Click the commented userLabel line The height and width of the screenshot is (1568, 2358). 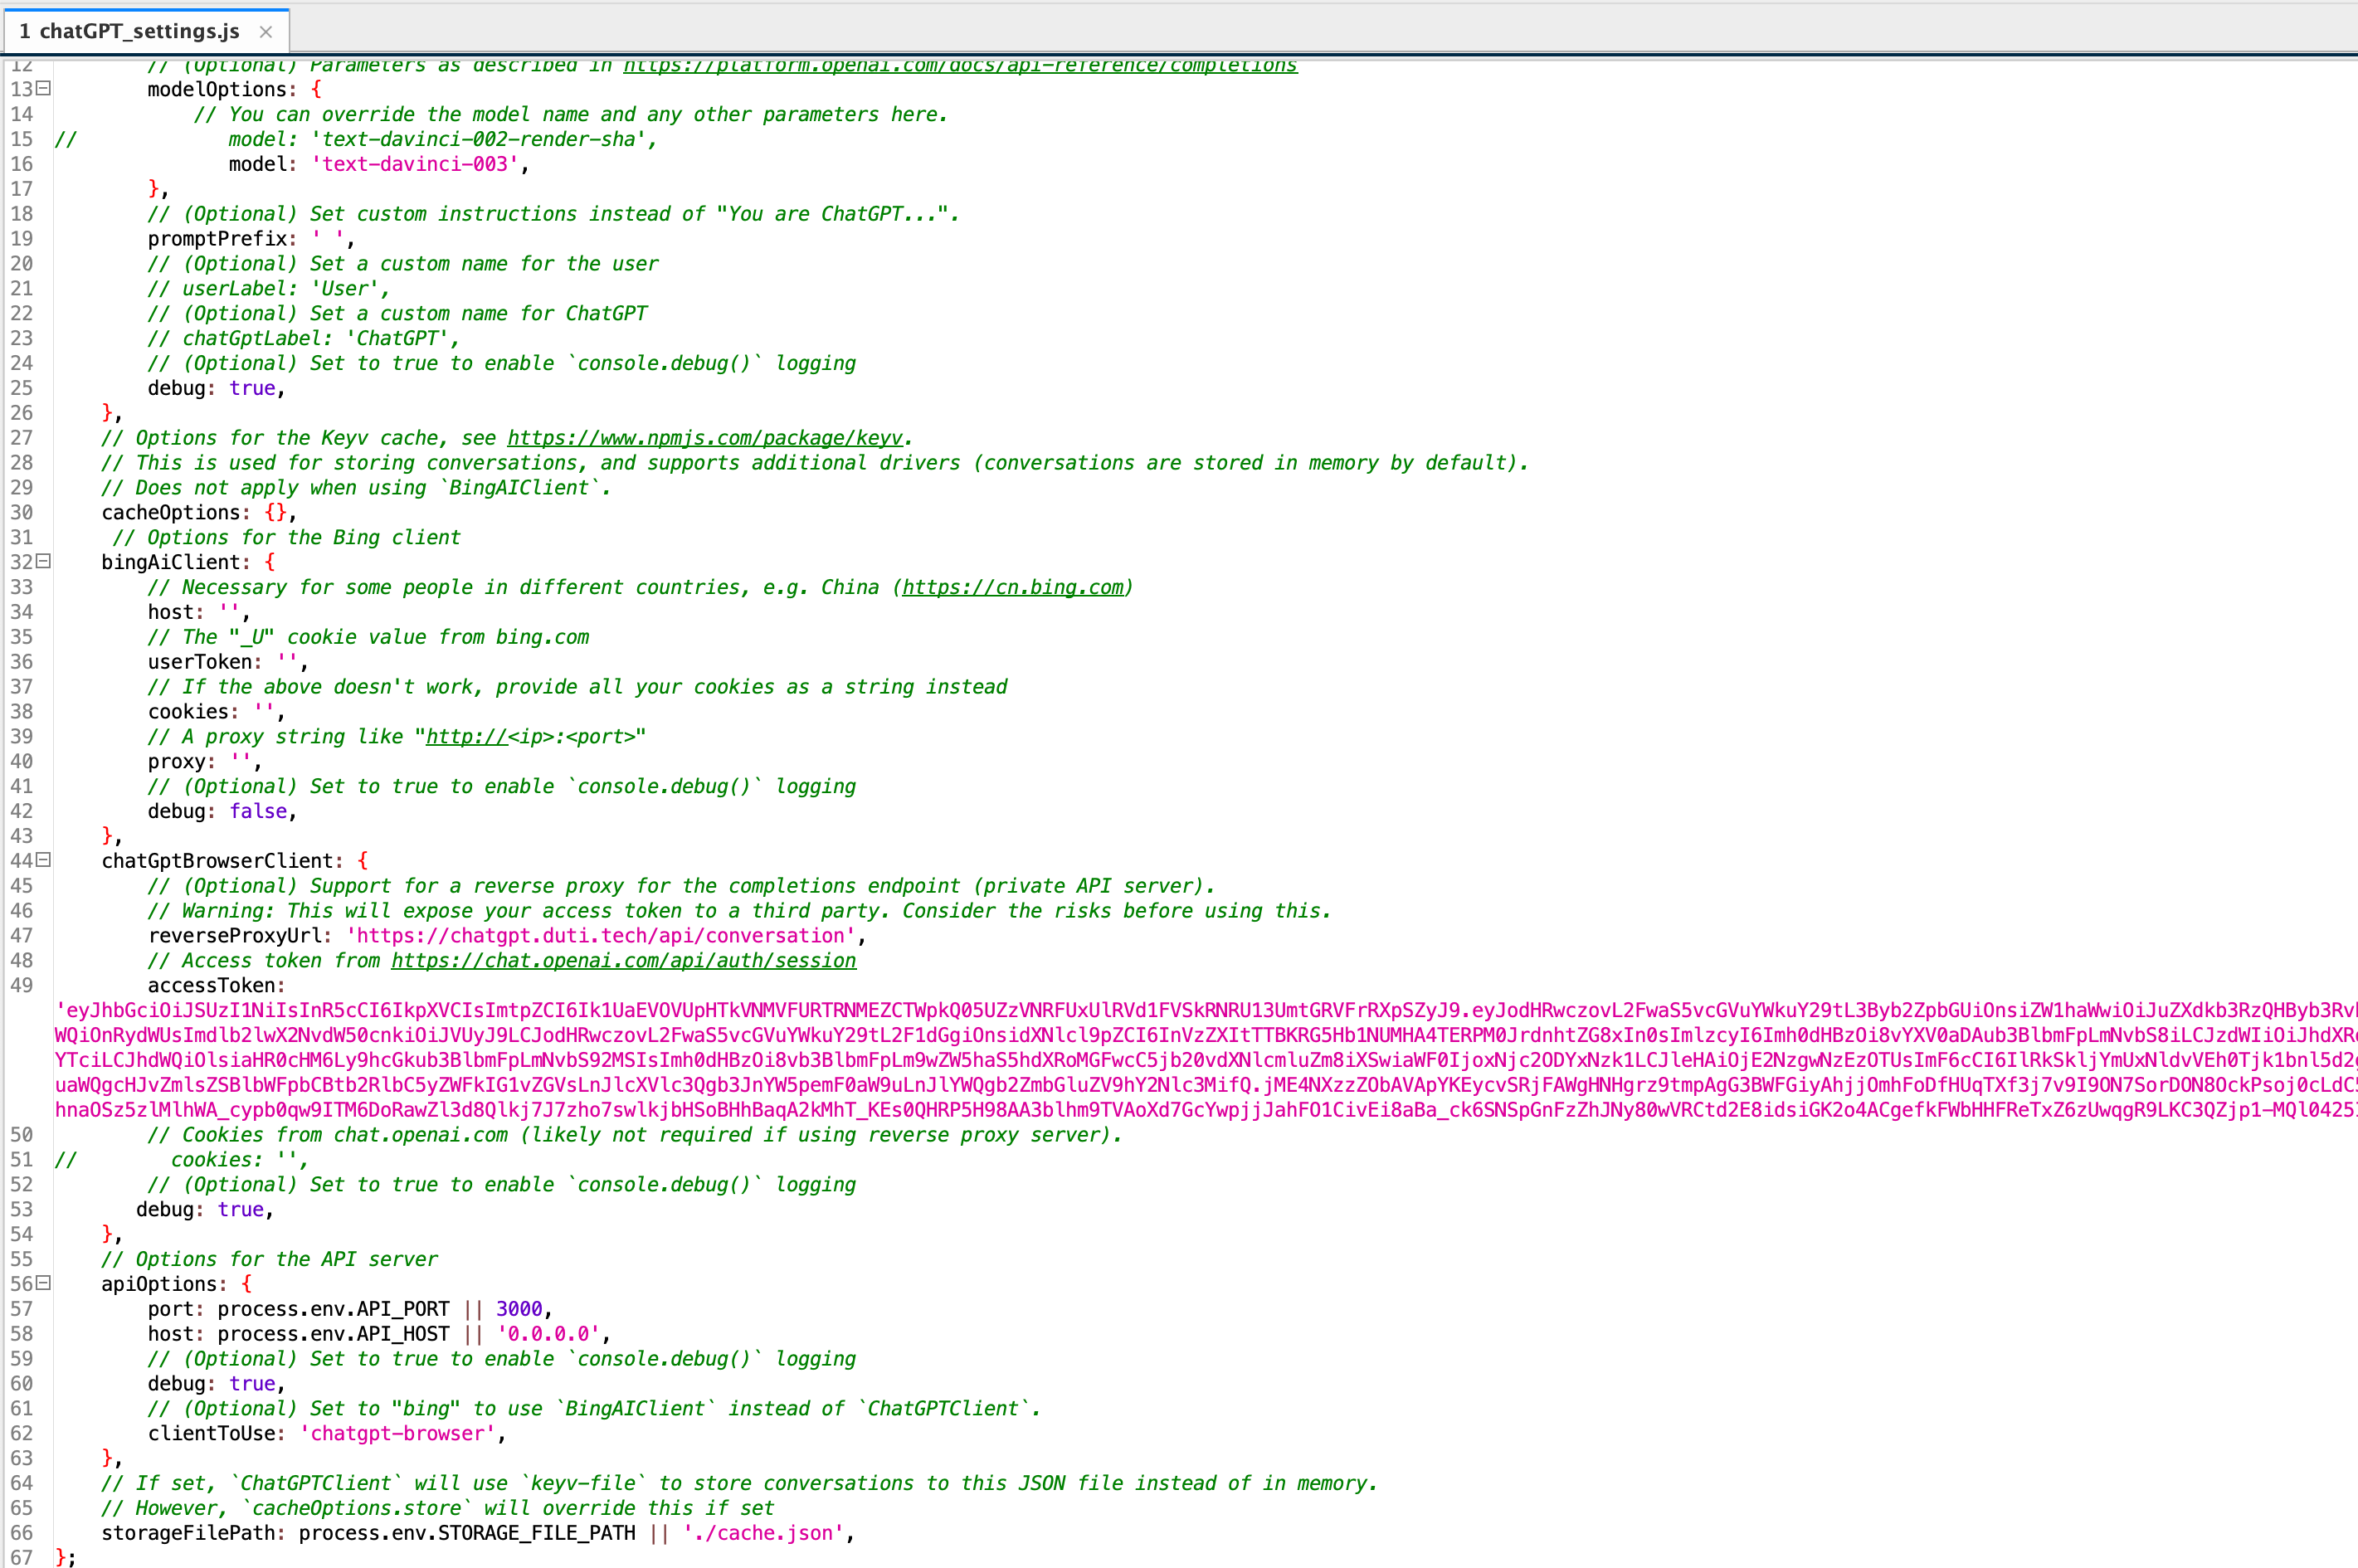(x=268, y=289)
